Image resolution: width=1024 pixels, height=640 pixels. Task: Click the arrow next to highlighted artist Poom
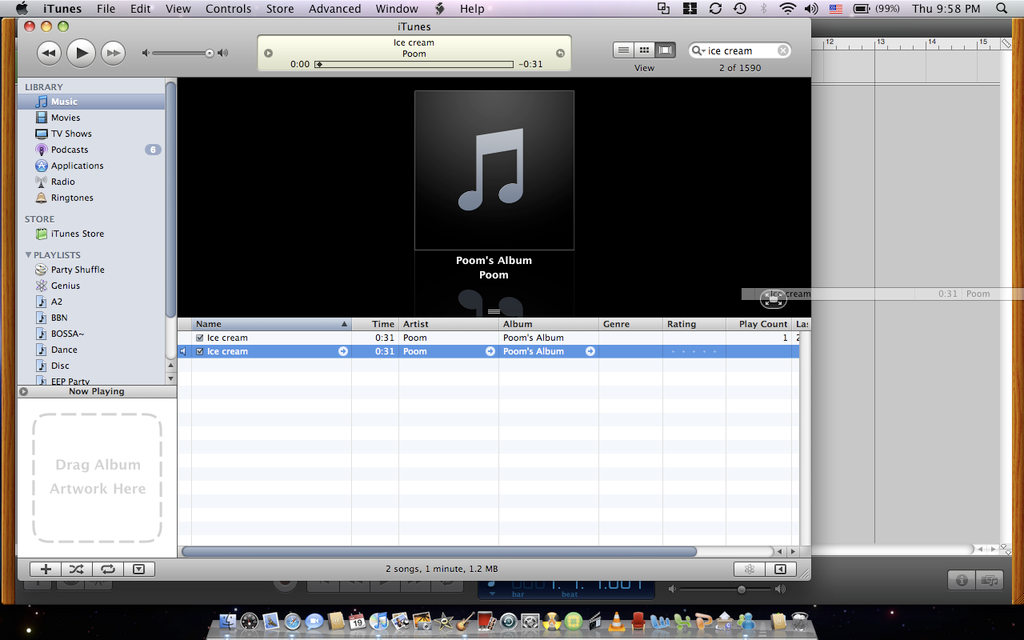click(x=490, y=351)
